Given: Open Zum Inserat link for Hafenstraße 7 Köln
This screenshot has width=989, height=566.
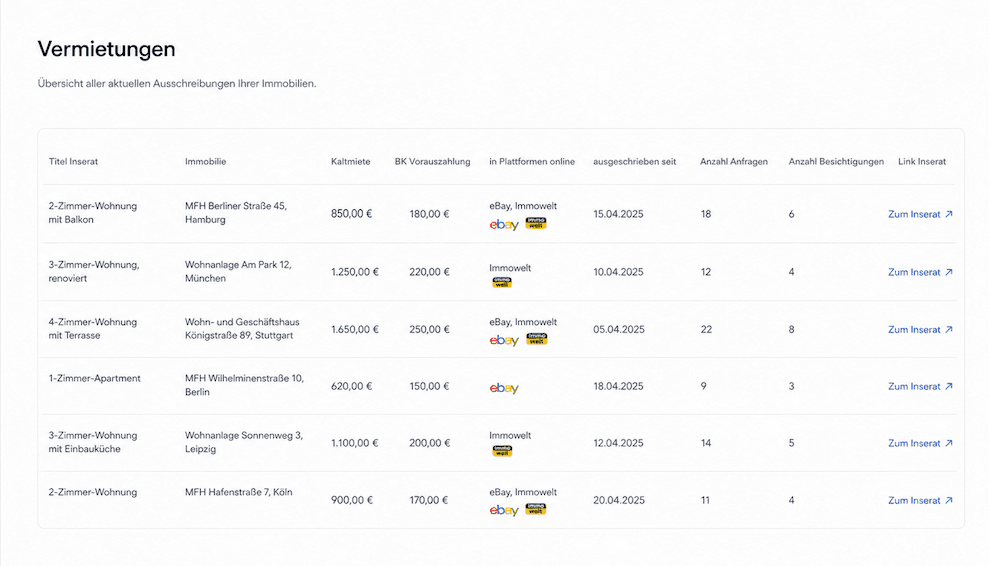Looking at the screenshot, I should (920, 500).
